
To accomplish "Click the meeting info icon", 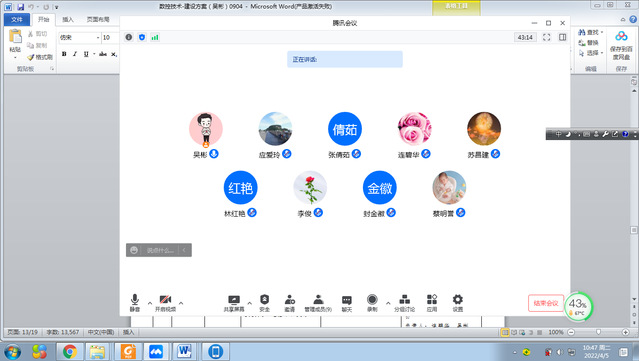I will pyautogui.click(x=129, y=37).
